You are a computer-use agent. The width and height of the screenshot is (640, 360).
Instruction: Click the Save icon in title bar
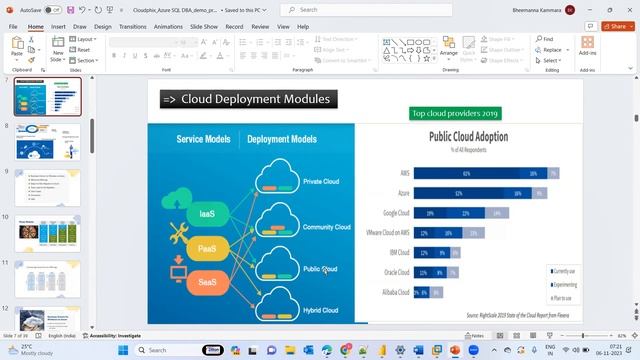[71, 10]
